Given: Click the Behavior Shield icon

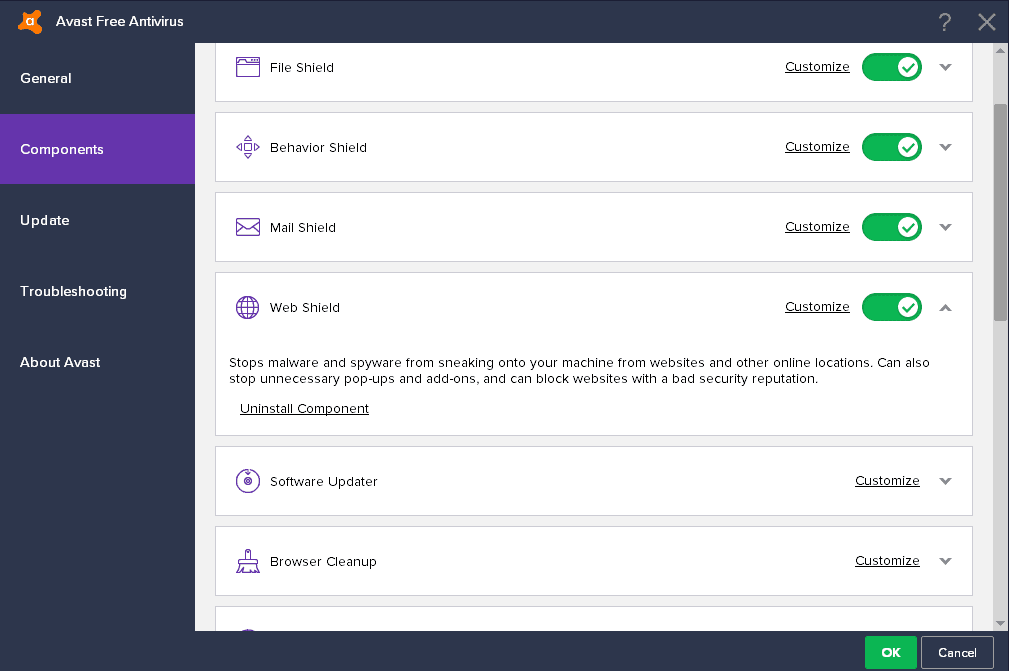Looking at the screenshot, I should pos(247,146).
